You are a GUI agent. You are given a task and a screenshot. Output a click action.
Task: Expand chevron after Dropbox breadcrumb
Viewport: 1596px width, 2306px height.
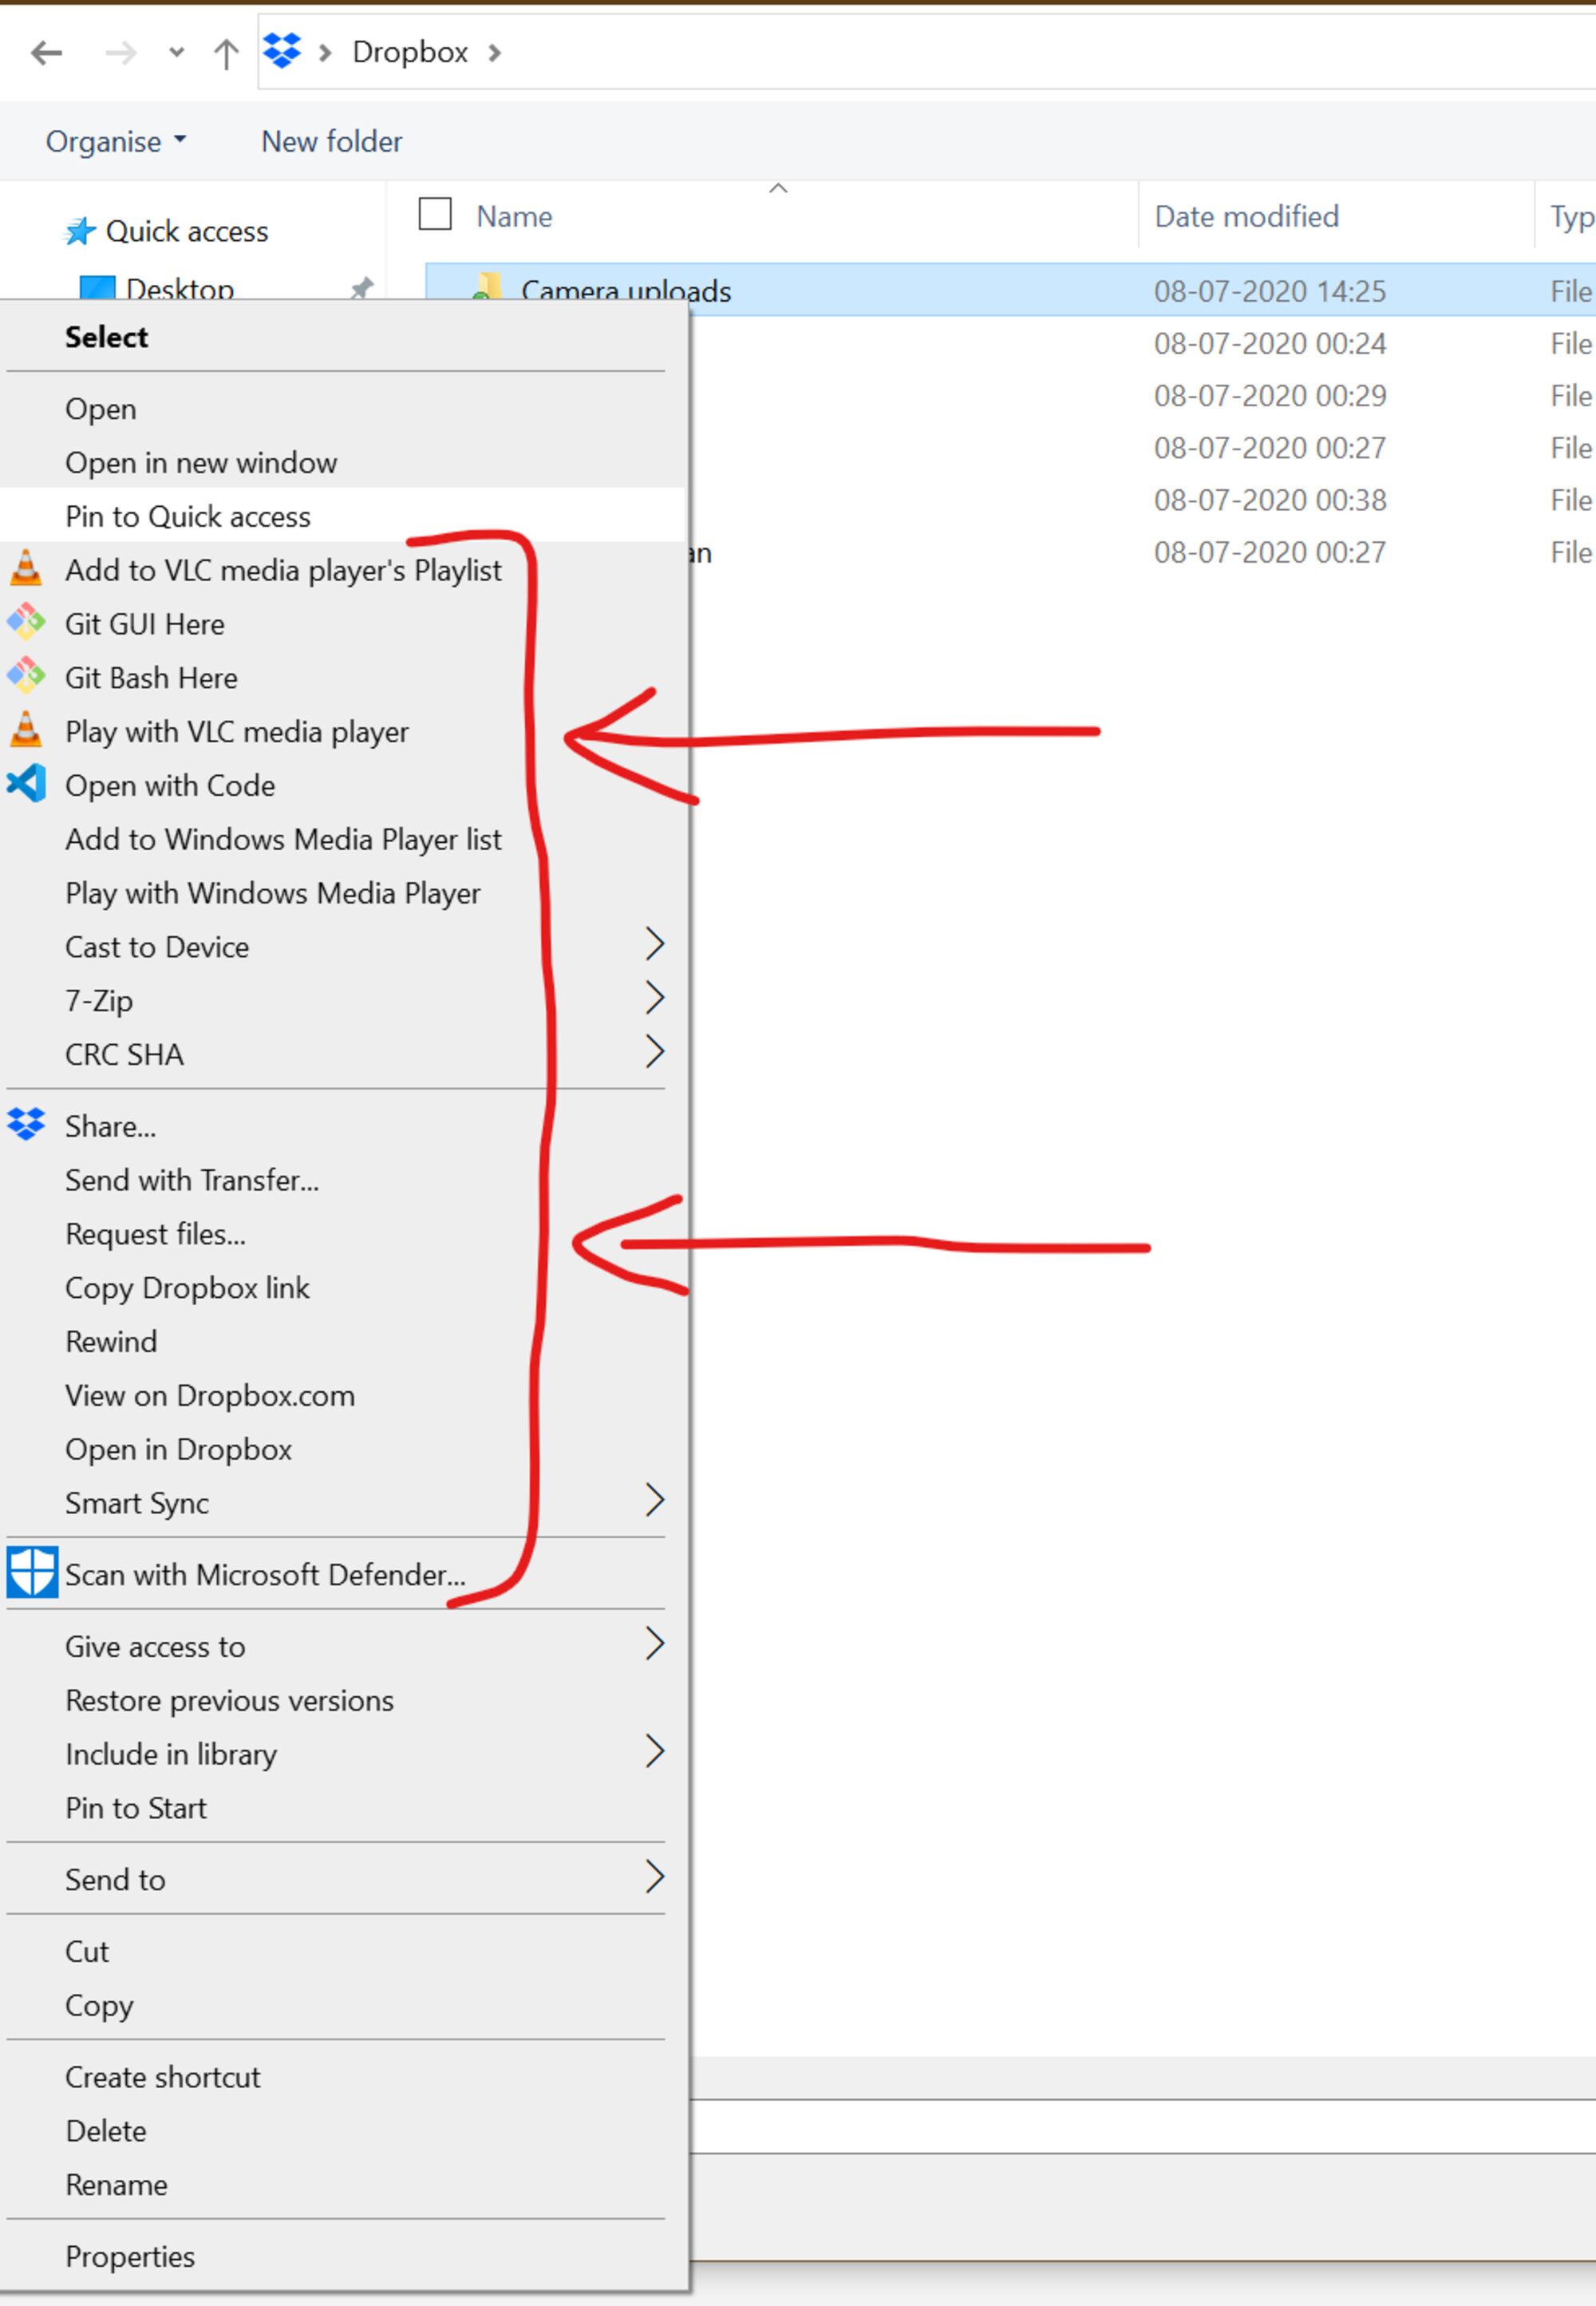click(x=495, y=52)
